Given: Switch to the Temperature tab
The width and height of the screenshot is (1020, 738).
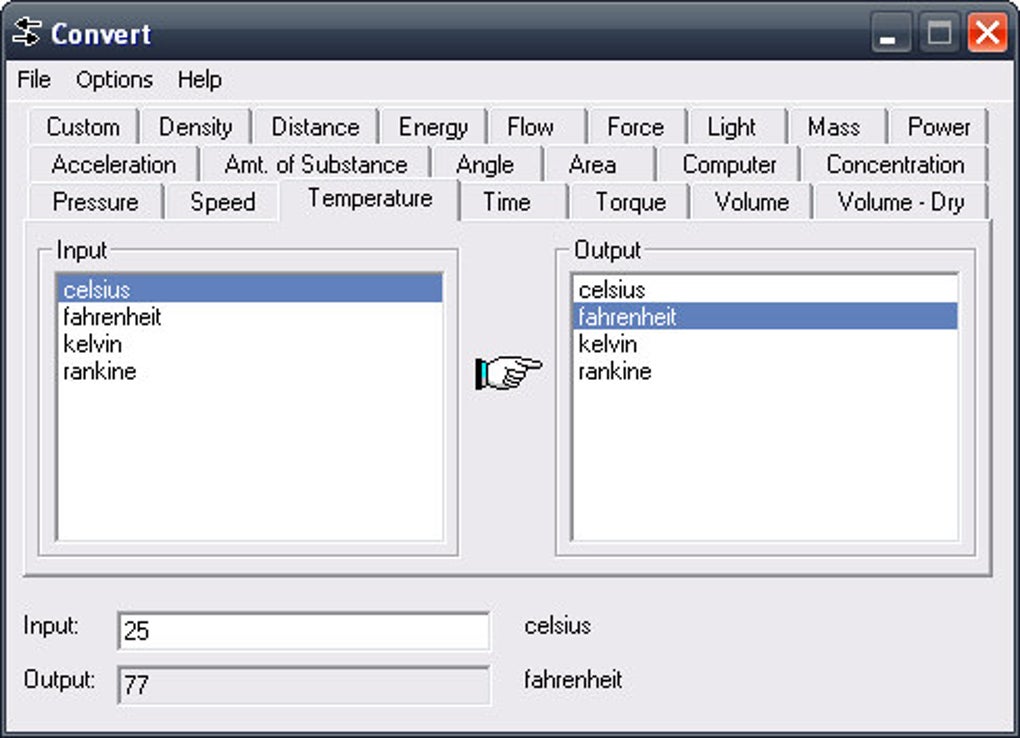Looking at the screenshot, I should [368, 199].
